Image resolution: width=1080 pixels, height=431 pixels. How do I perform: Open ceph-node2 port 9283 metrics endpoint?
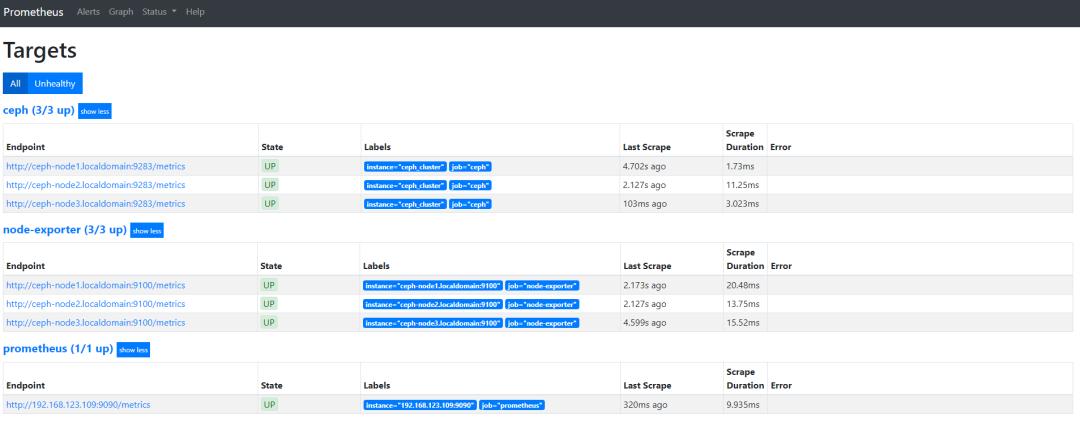[x=96, y=185]
